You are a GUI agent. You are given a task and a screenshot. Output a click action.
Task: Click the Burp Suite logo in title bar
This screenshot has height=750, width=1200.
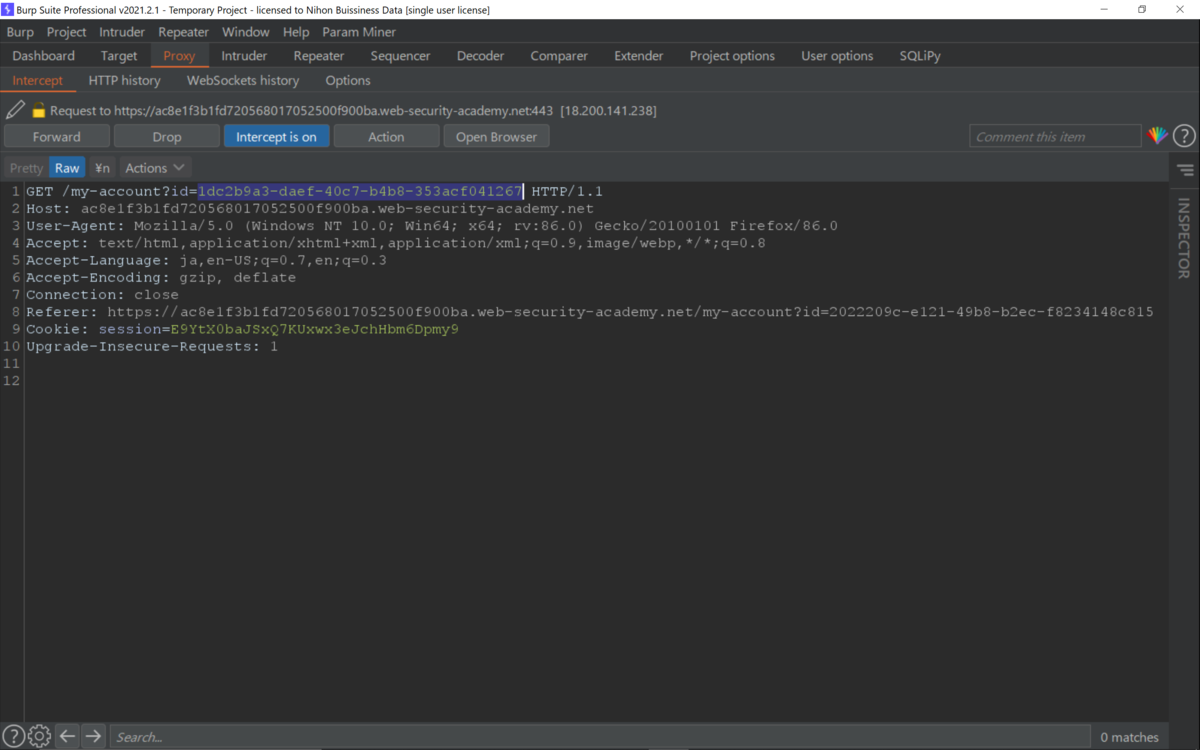(8, 9)
